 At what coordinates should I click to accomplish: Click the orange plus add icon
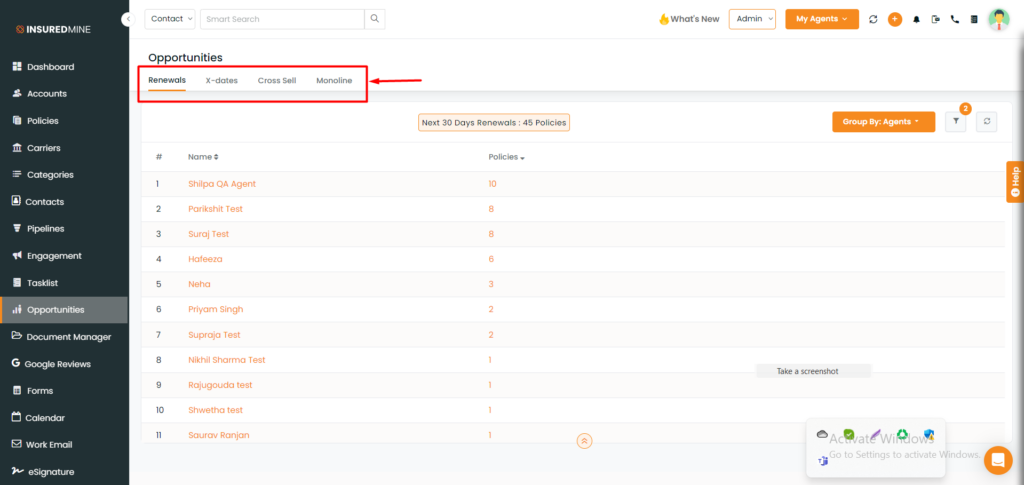(x=895, y=19)
